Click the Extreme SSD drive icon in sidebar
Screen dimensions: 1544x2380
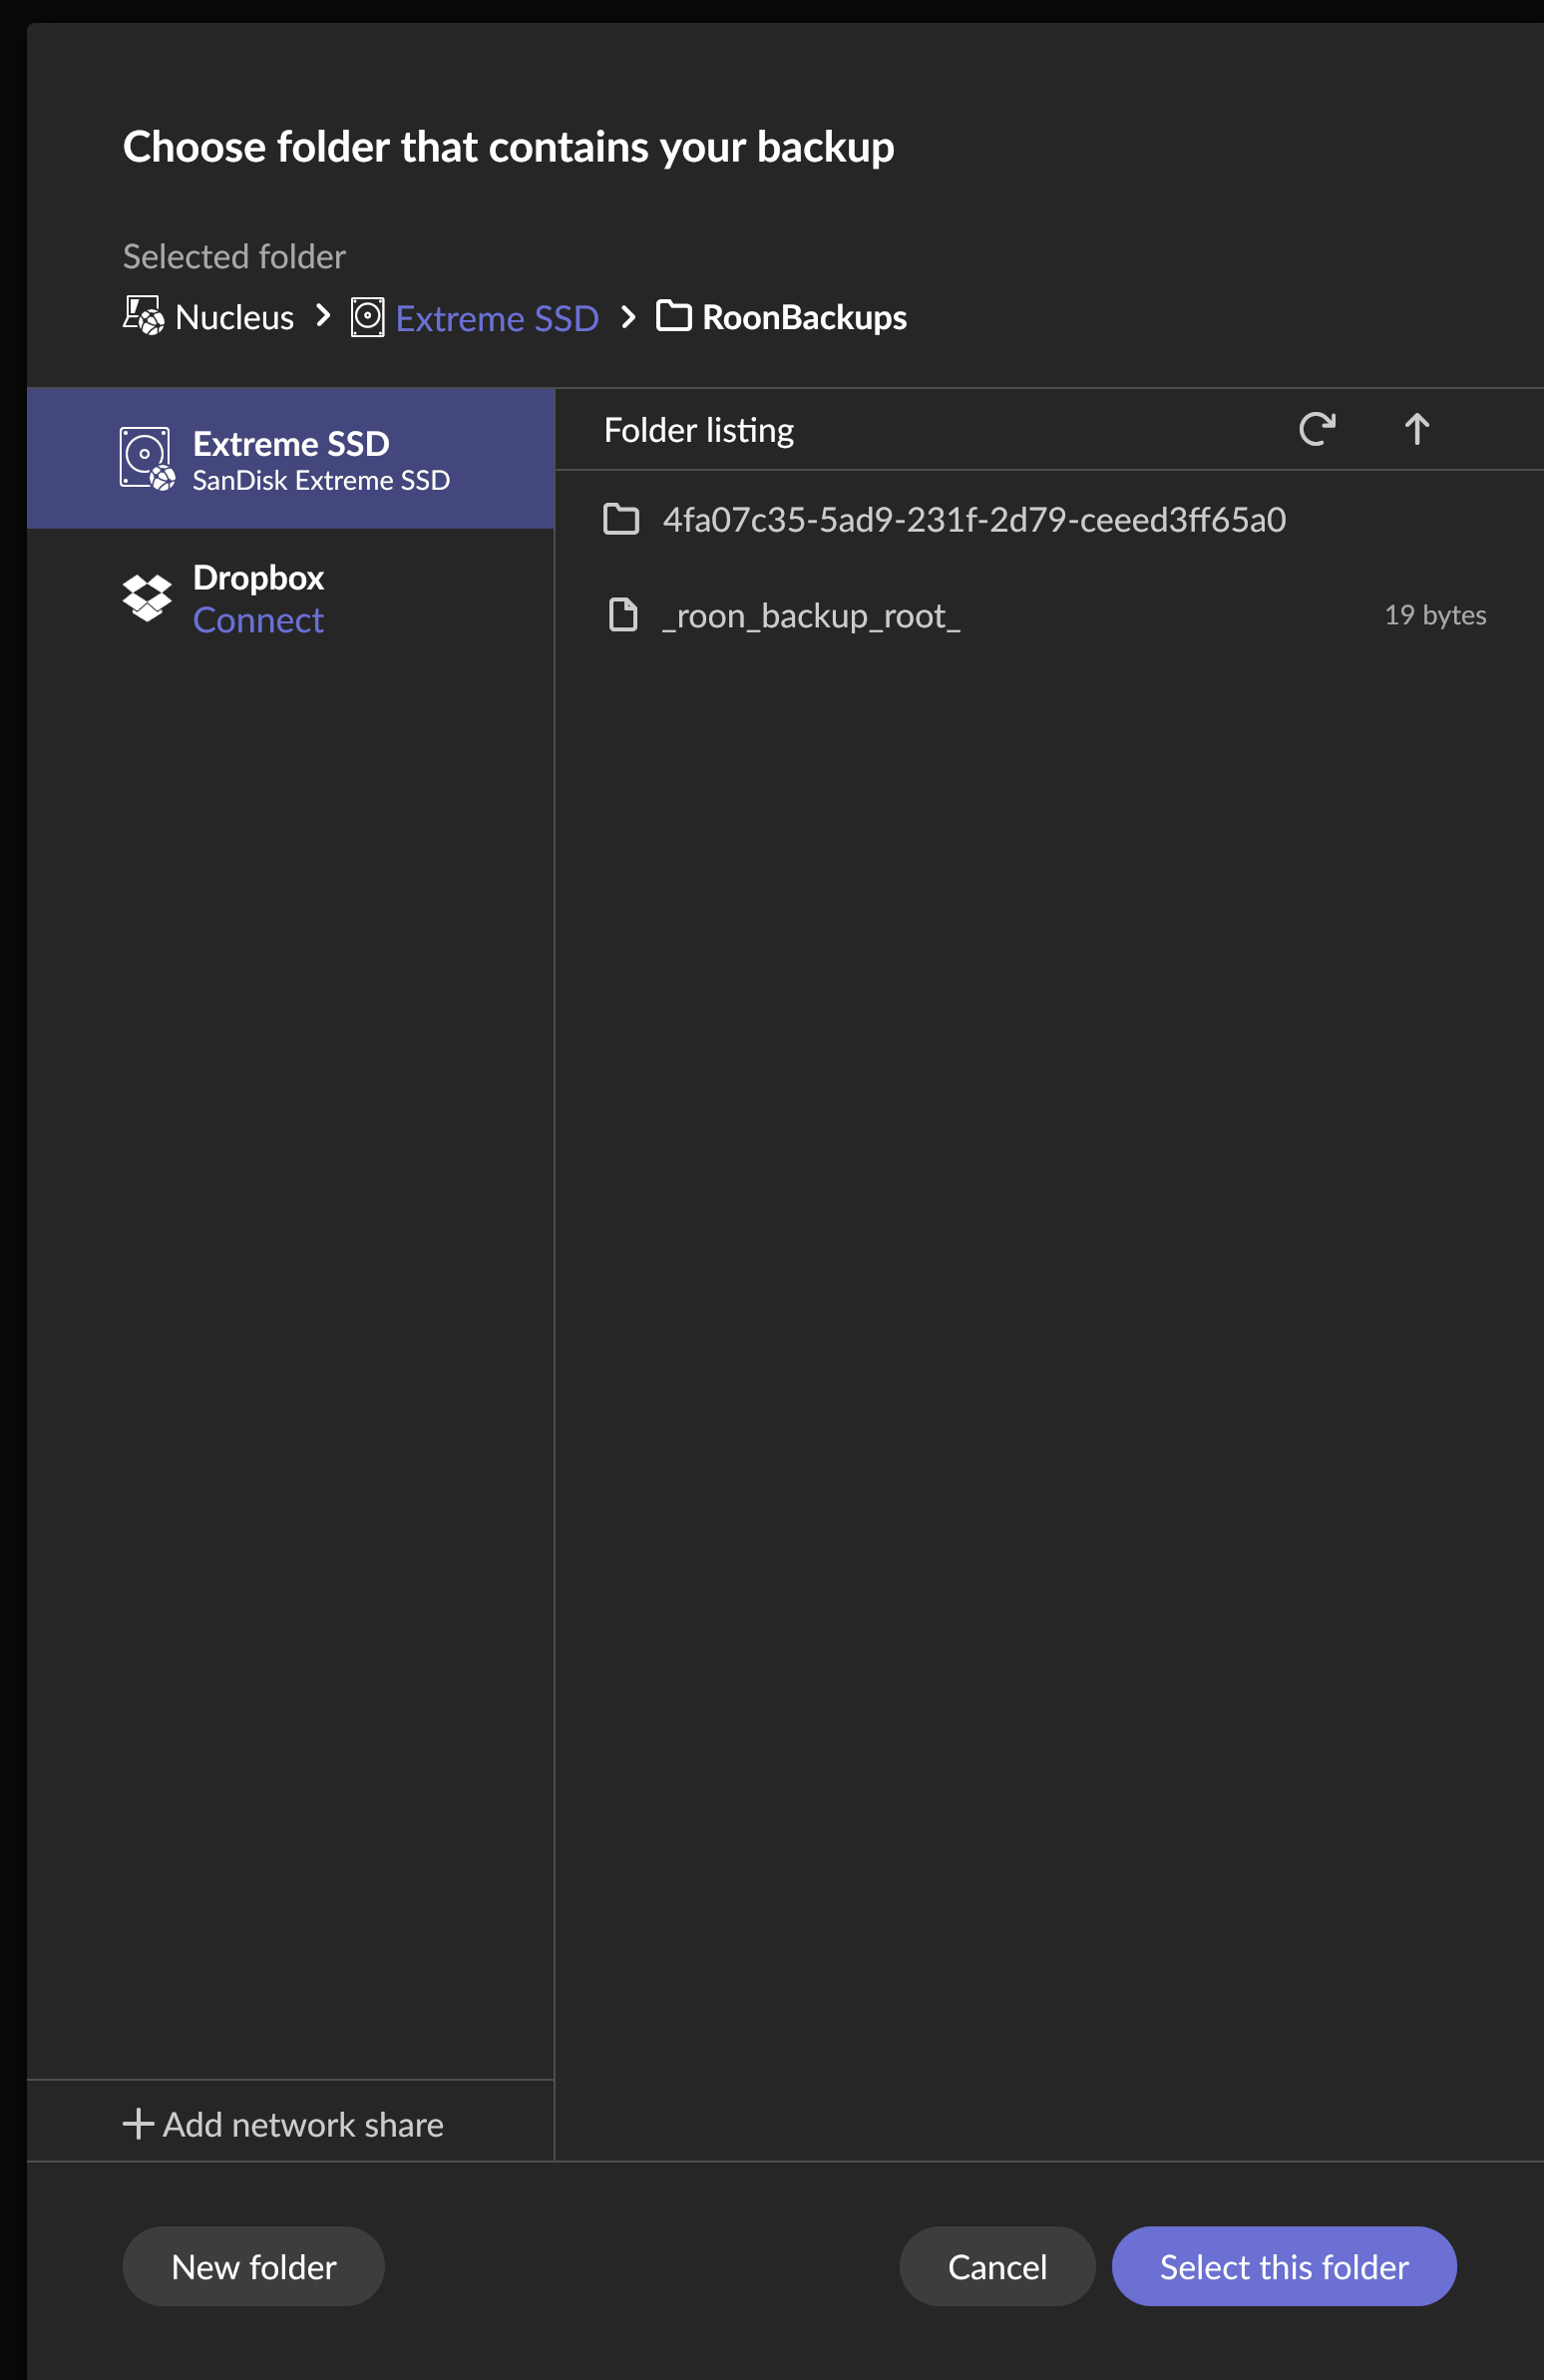147,459
